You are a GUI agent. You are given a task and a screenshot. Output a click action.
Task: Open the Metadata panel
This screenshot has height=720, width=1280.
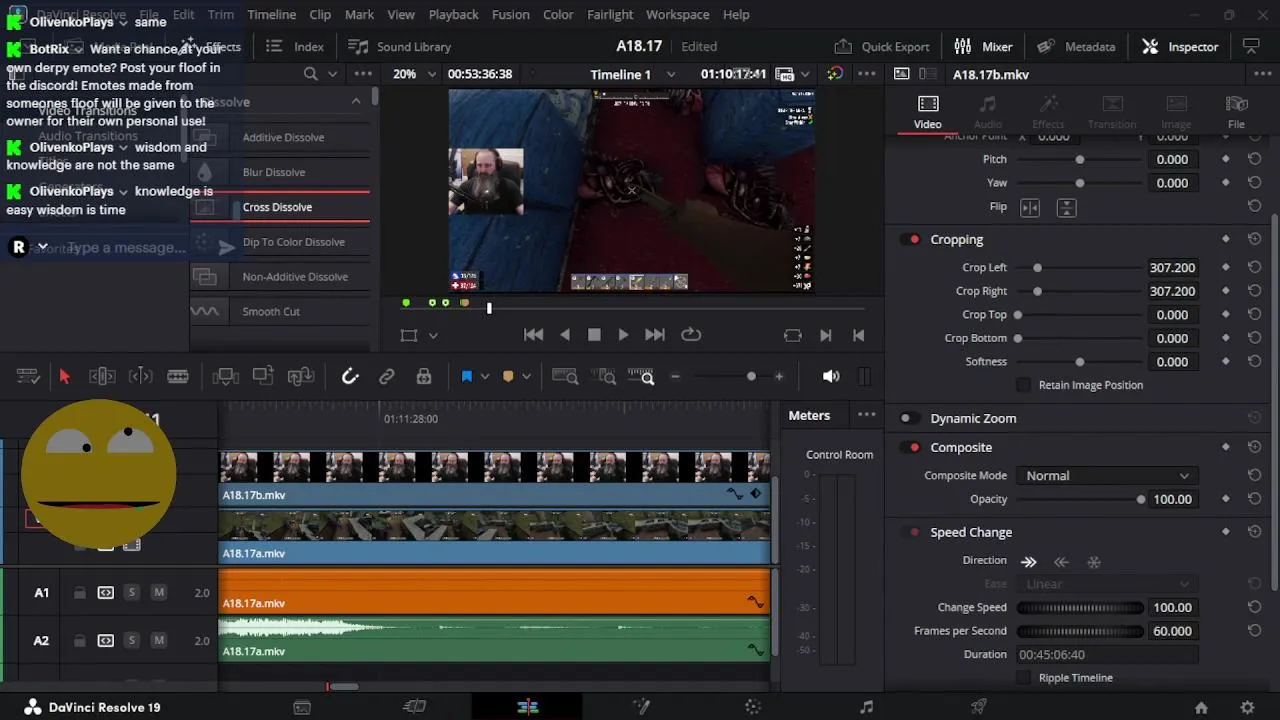pos(1076,46)
